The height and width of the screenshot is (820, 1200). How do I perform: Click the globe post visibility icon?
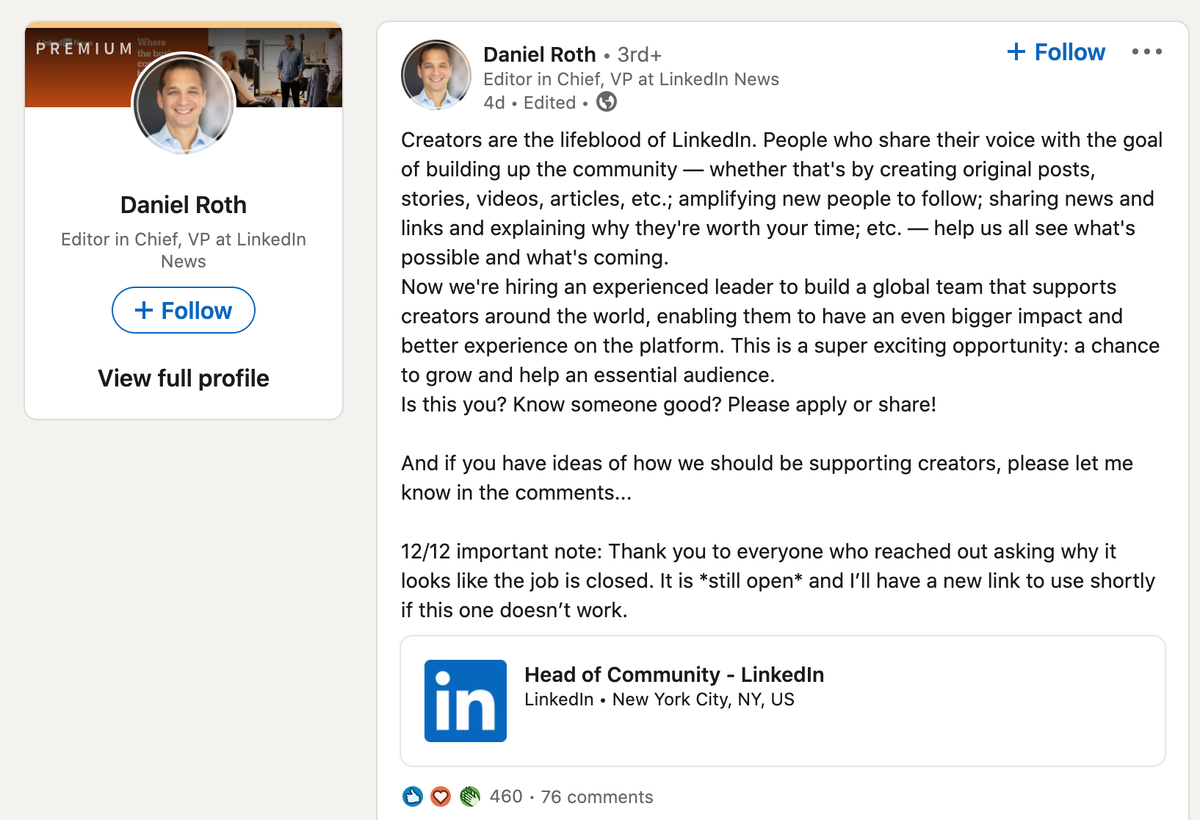click(x=606, y=102)
